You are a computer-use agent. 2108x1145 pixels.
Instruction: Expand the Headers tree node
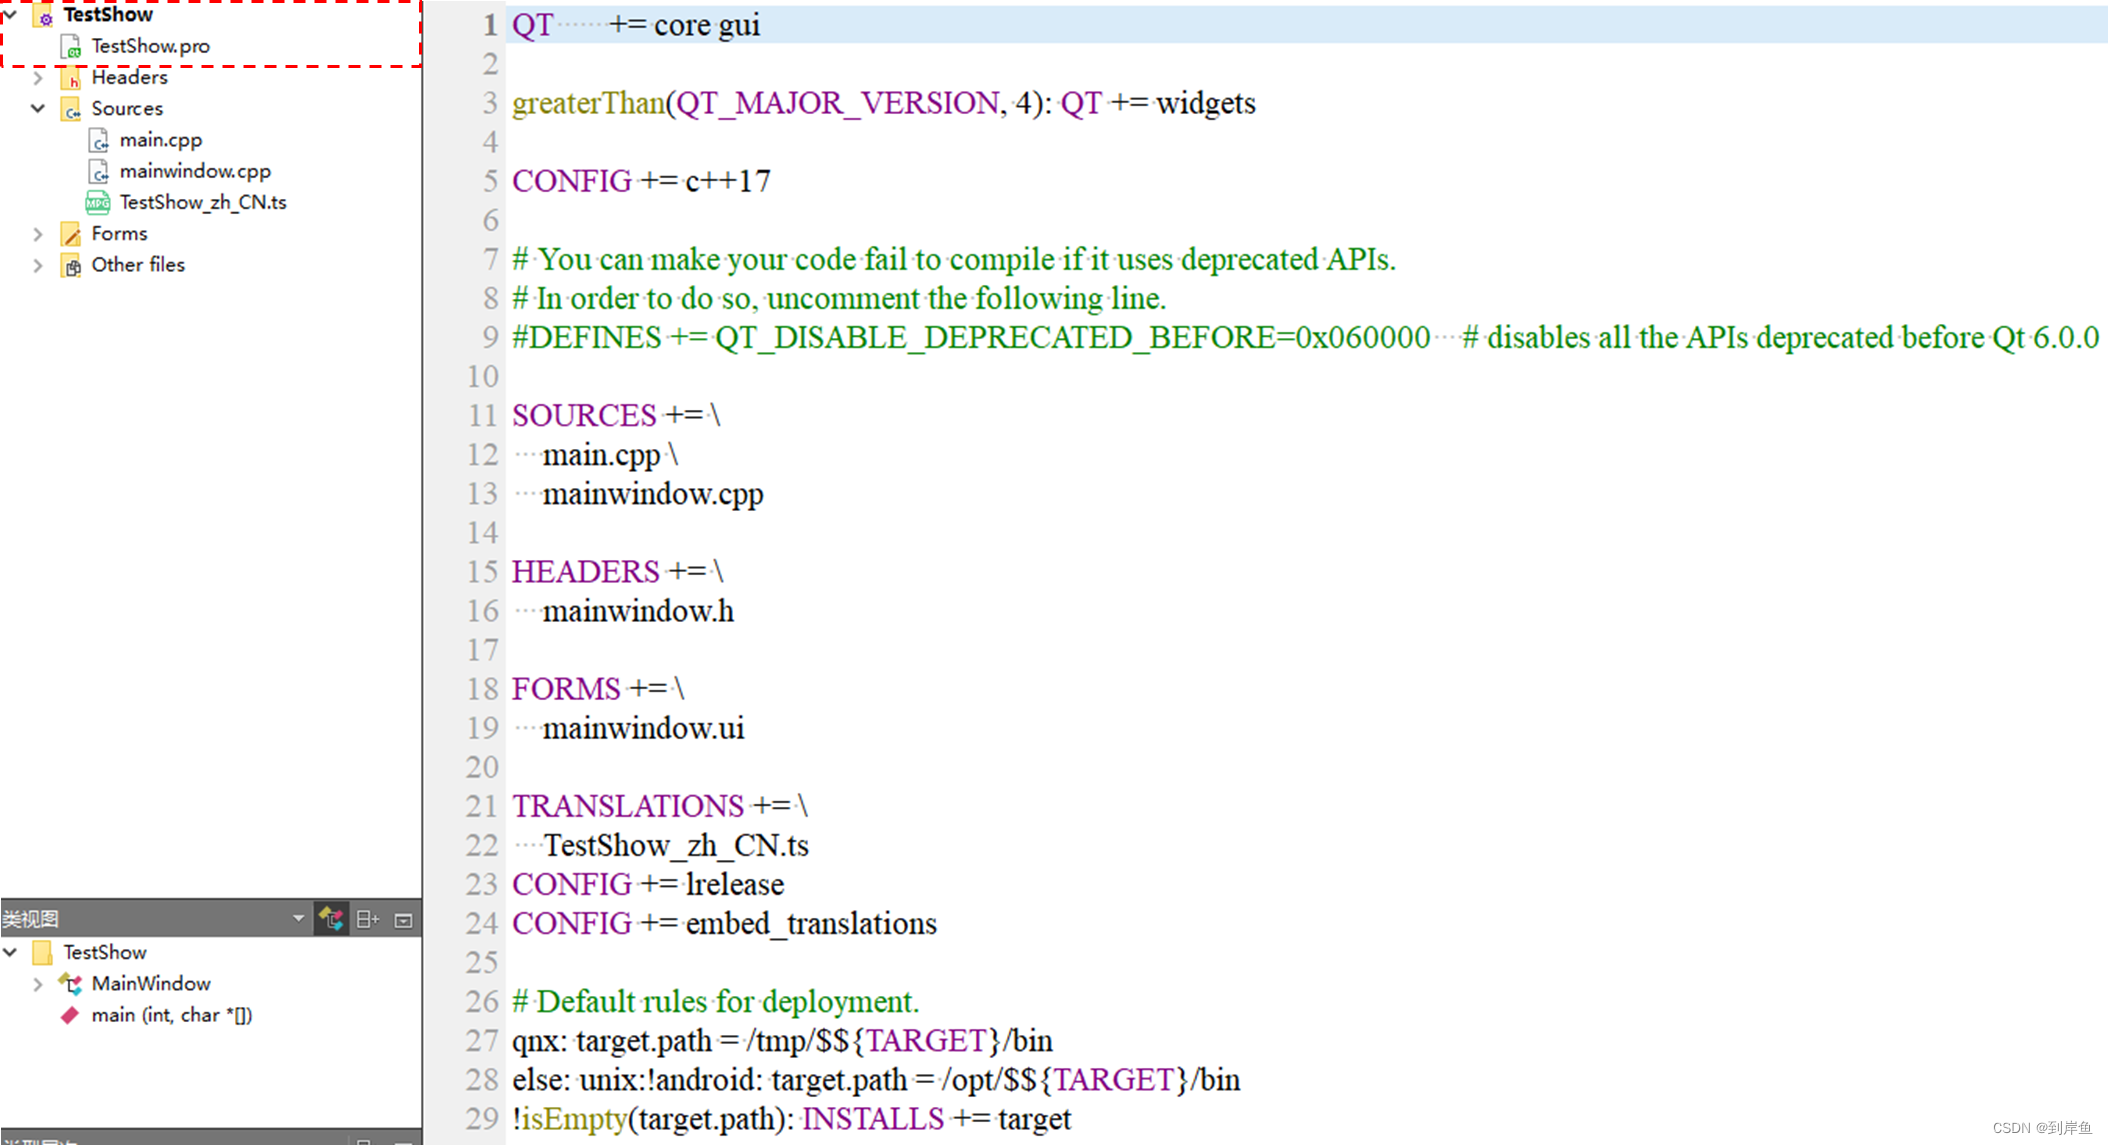[x=38, y=77]
